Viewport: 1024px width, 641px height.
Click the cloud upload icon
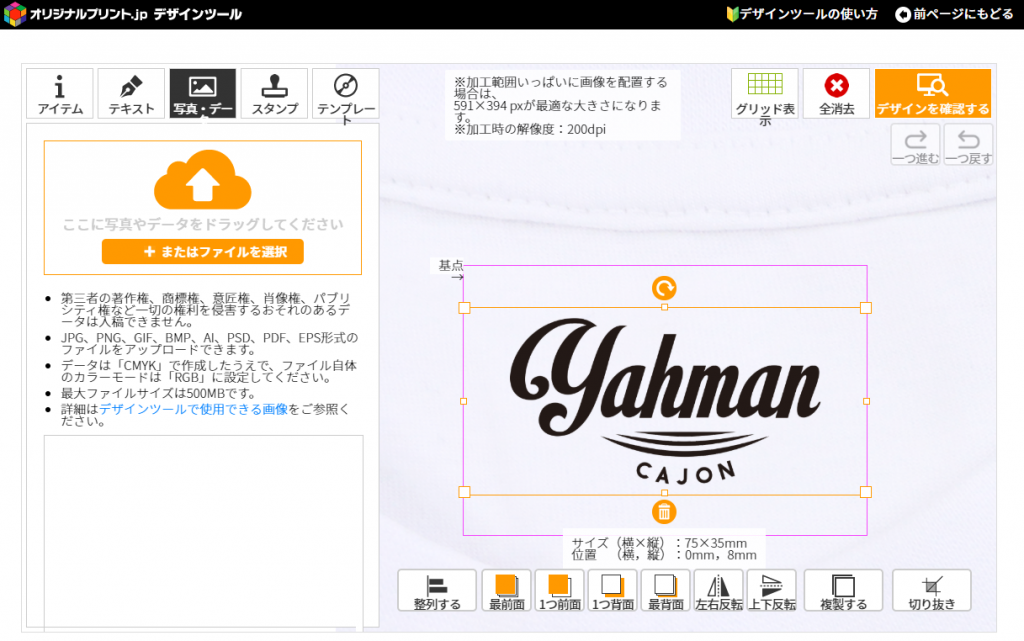202,179
